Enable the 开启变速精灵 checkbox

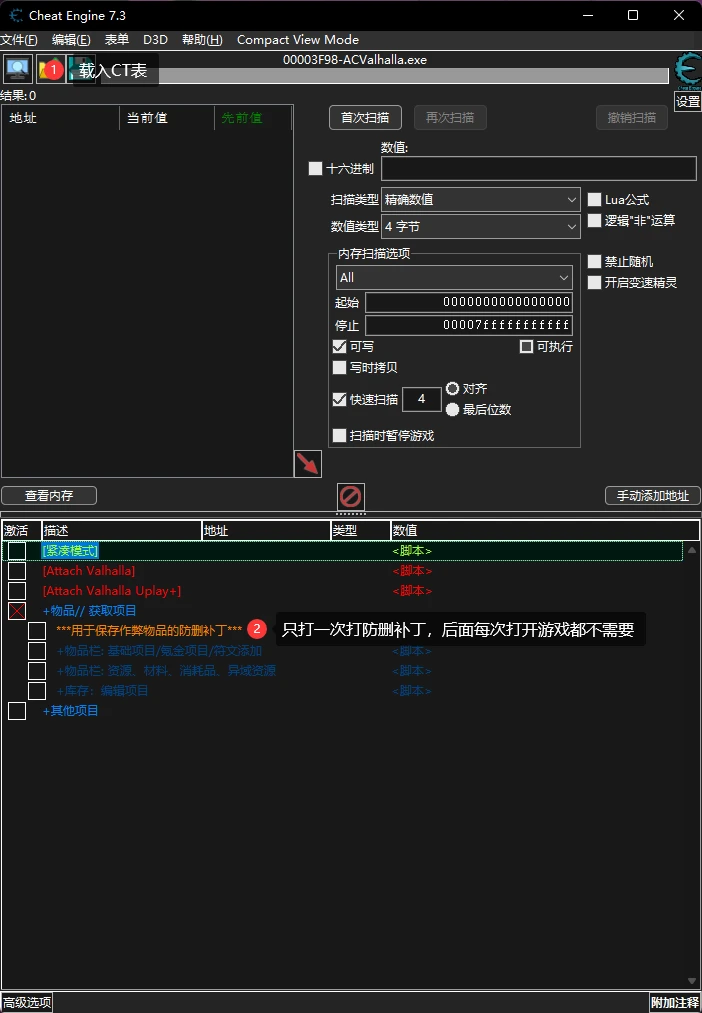(594, 282)
